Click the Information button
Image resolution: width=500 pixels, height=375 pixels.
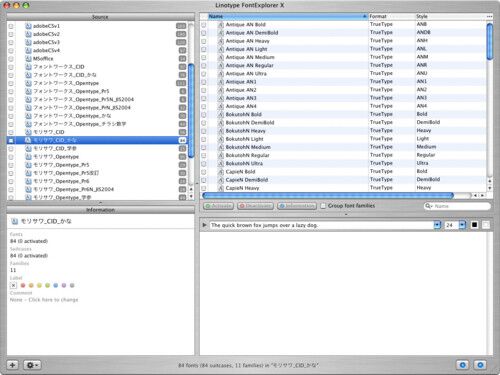[x=297, y=206]
